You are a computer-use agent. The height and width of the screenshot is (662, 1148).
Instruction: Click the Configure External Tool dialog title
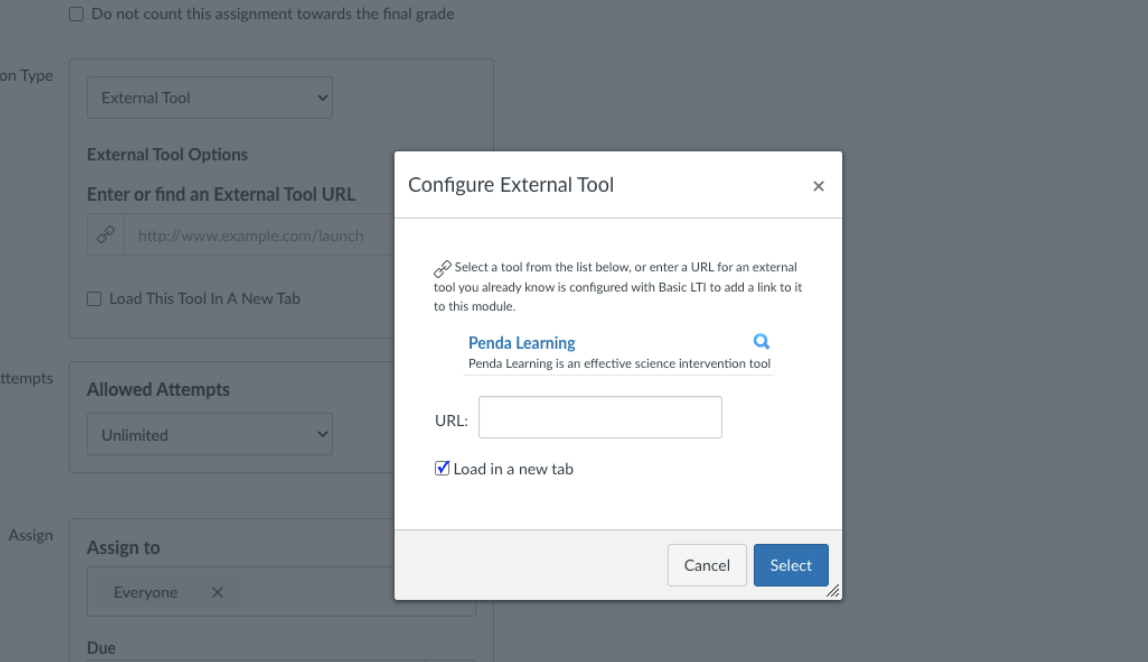click(510, 185)
